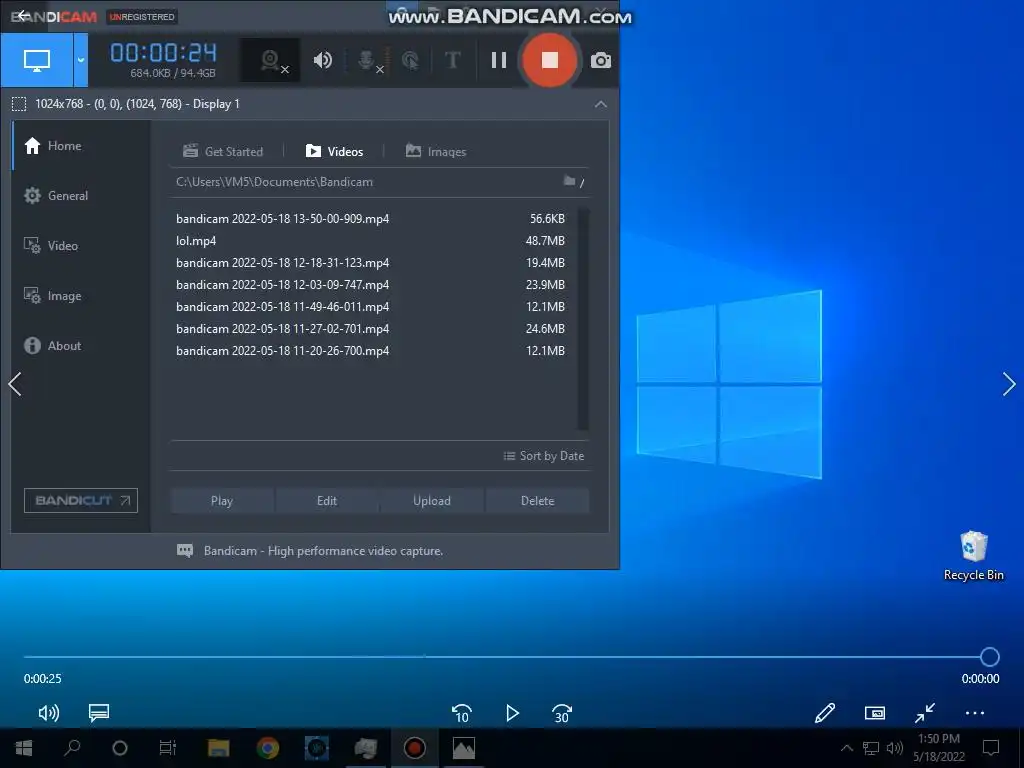Click the Play button in Bandicam

tap(222, 501)
